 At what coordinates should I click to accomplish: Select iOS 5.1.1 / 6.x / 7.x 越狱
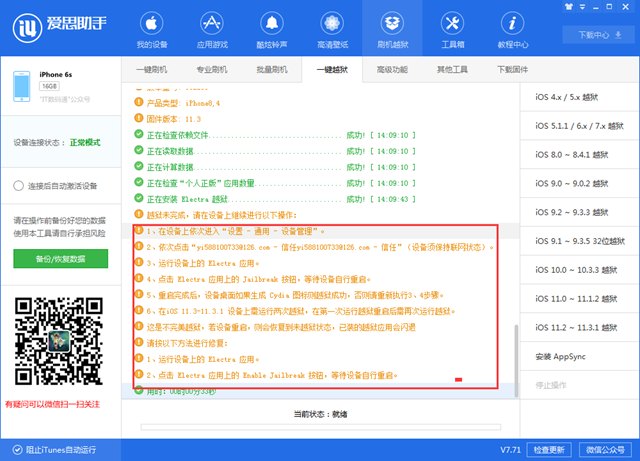[x=580, y=126]
